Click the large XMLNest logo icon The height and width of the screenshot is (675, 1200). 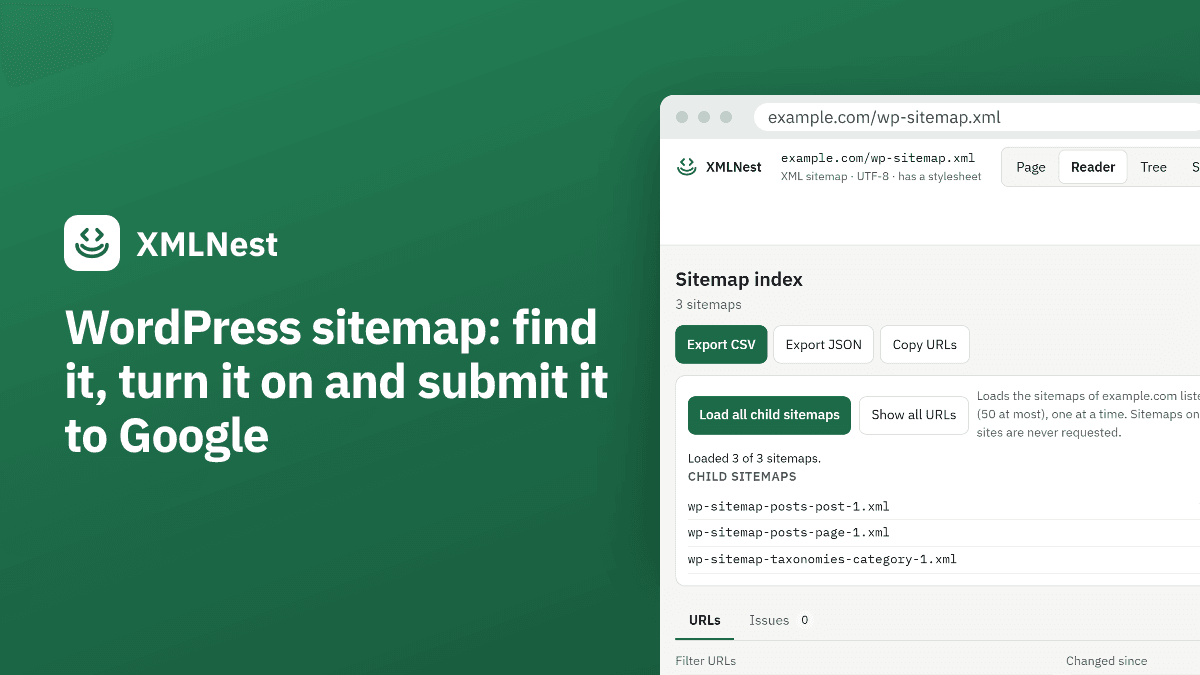(92, 243)
